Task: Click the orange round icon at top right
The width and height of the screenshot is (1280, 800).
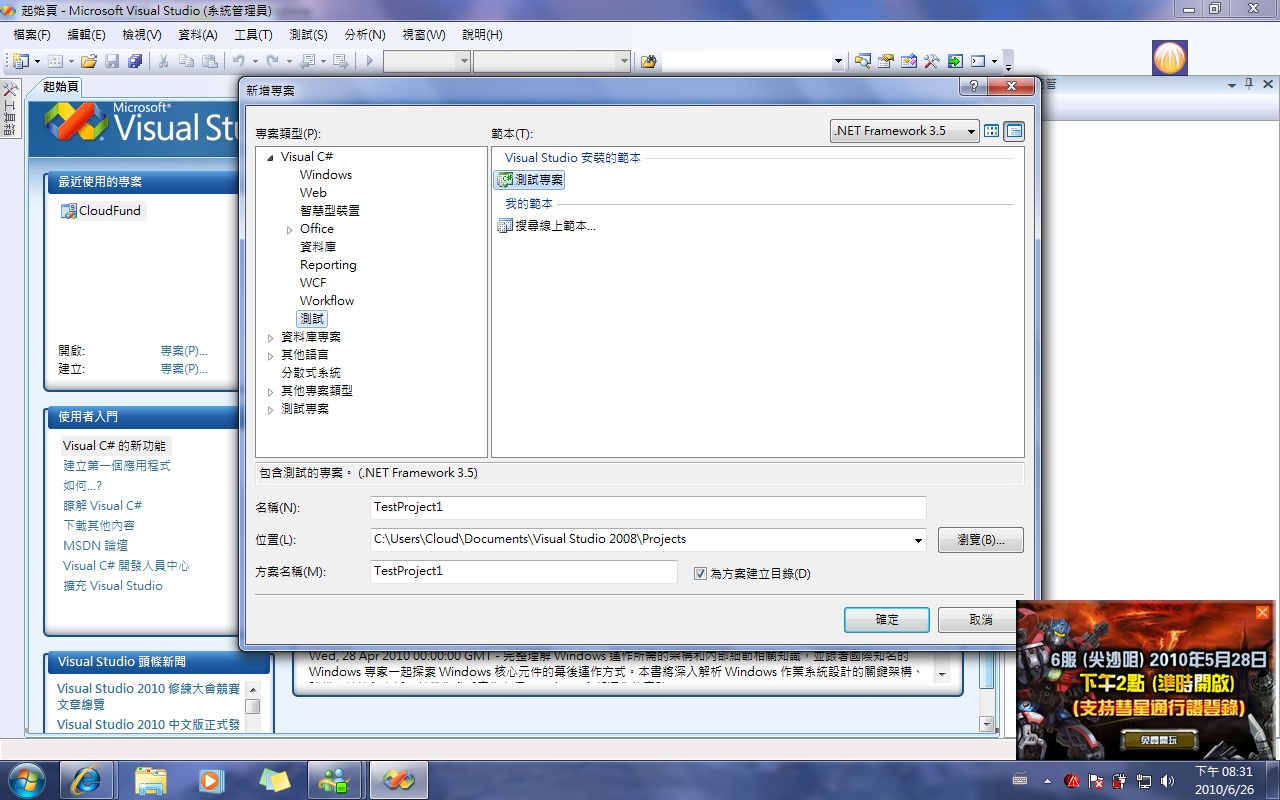Action: [1169, 57]
